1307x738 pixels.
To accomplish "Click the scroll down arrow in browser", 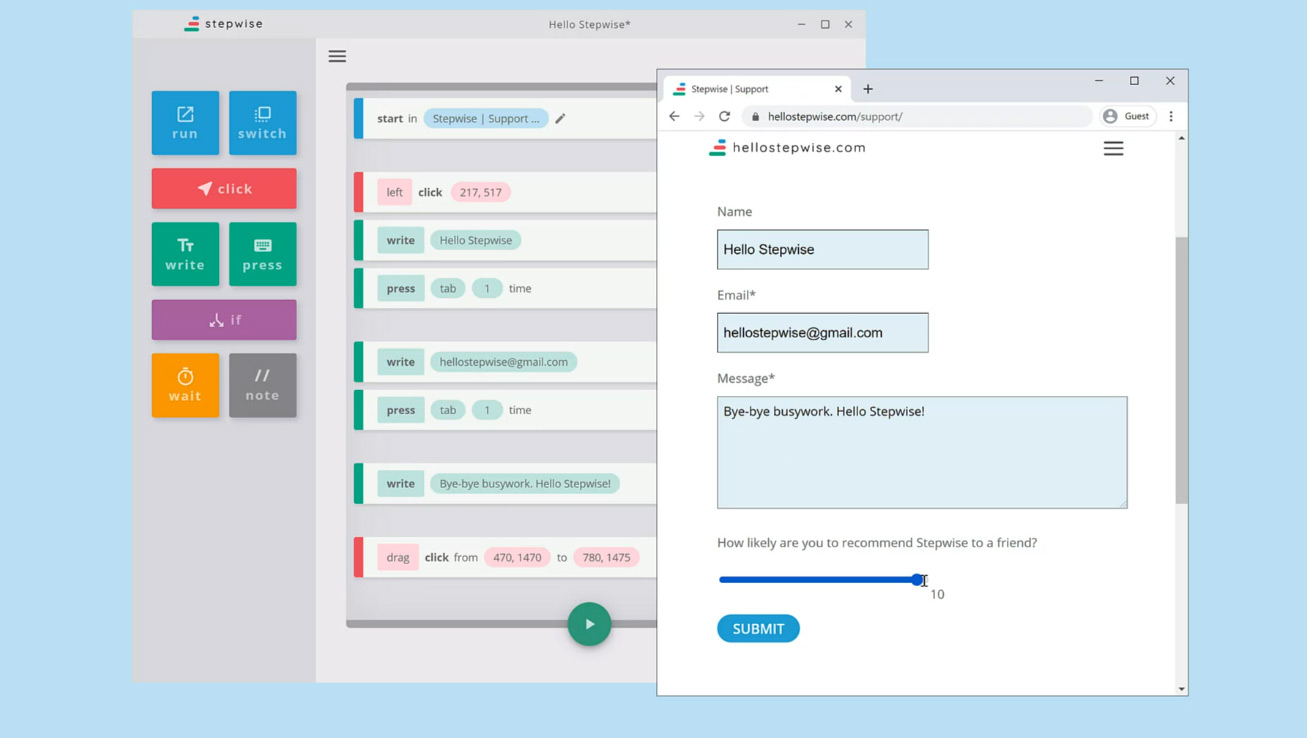I will [x=1181, y=689].
